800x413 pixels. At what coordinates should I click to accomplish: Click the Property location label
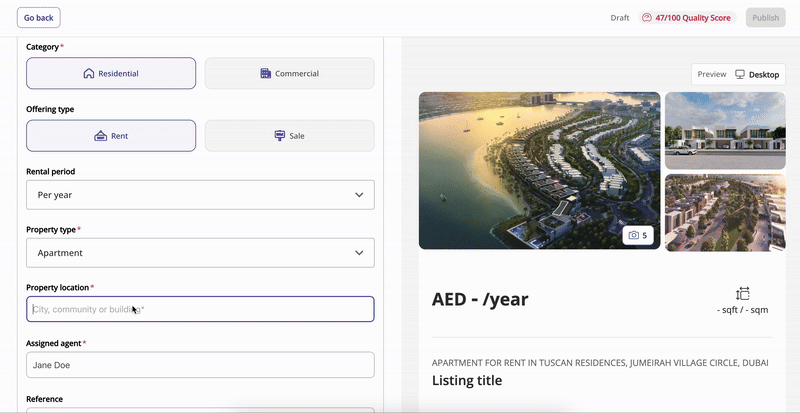click(x=58, y=287)
